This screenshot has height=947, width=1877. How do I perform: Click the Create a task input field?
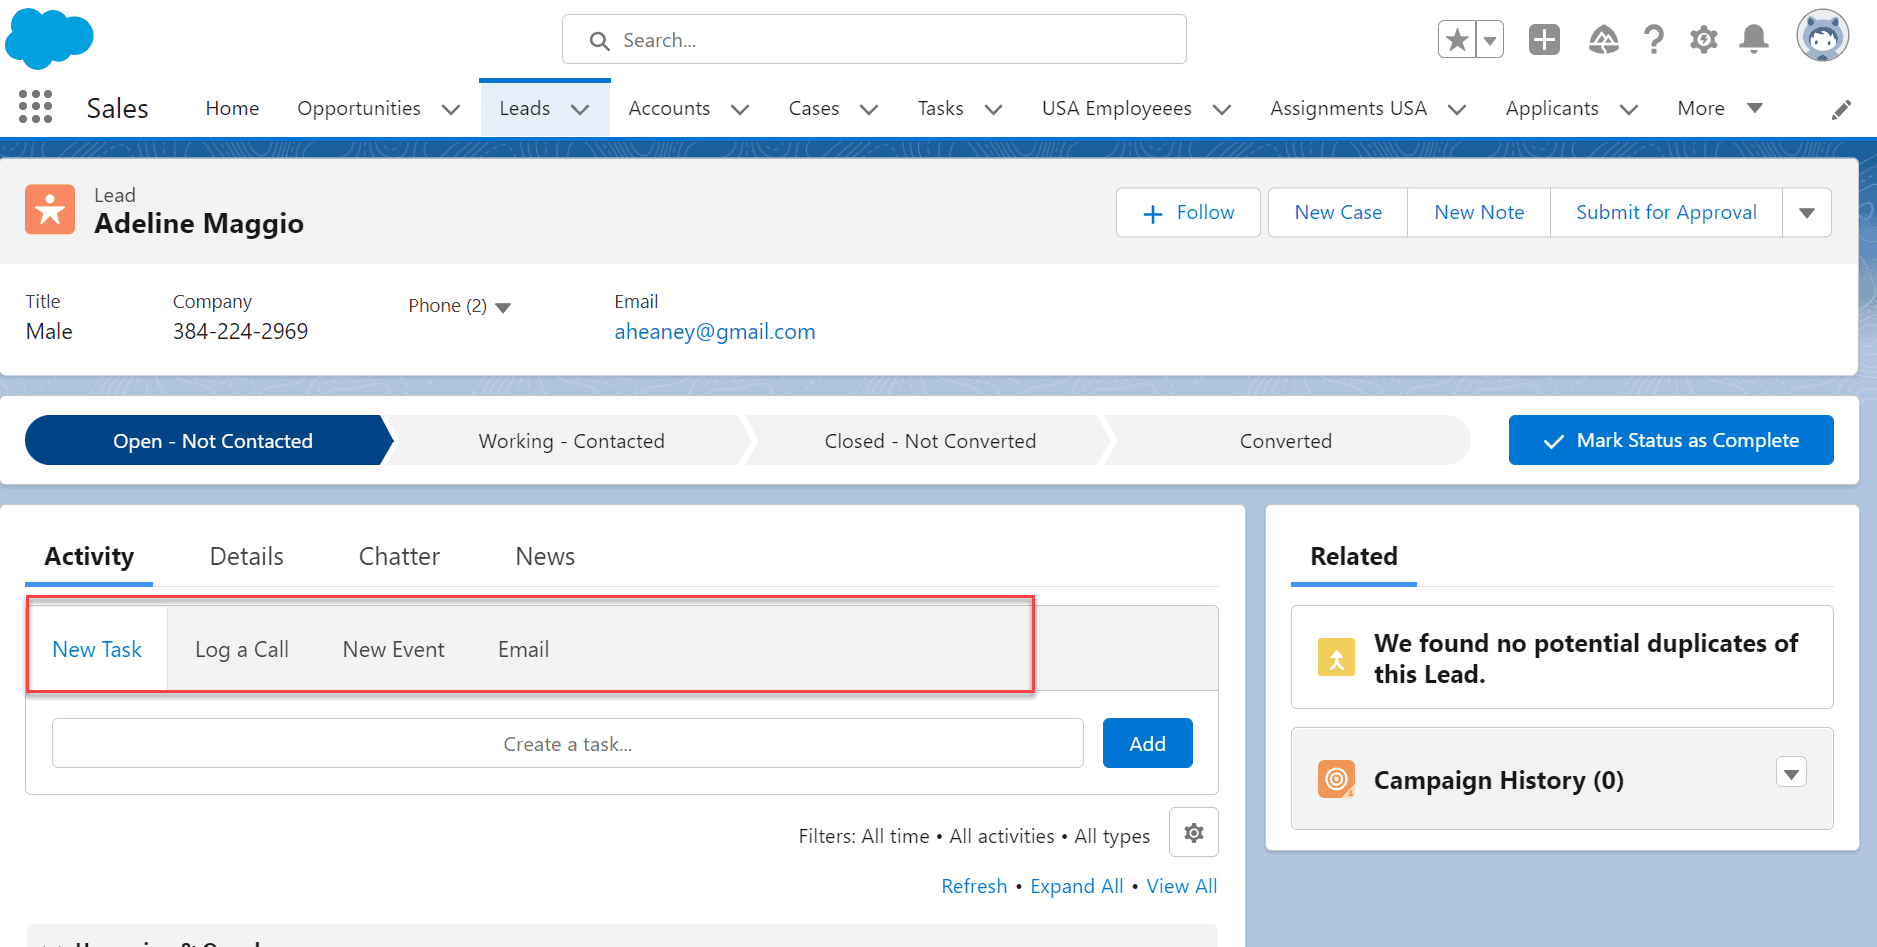coord(567,743)
